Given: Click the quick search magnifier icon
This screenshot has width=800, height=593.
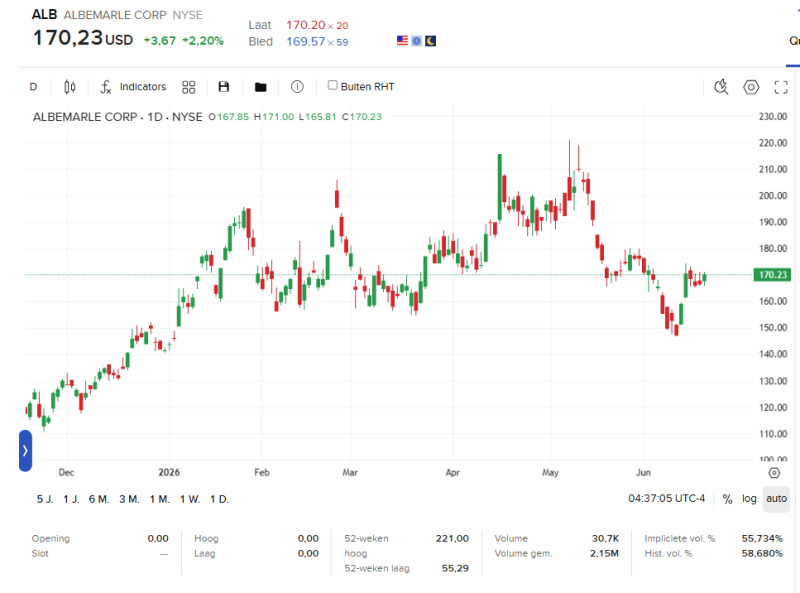Looking at the screenshot, I should point(721,87).
